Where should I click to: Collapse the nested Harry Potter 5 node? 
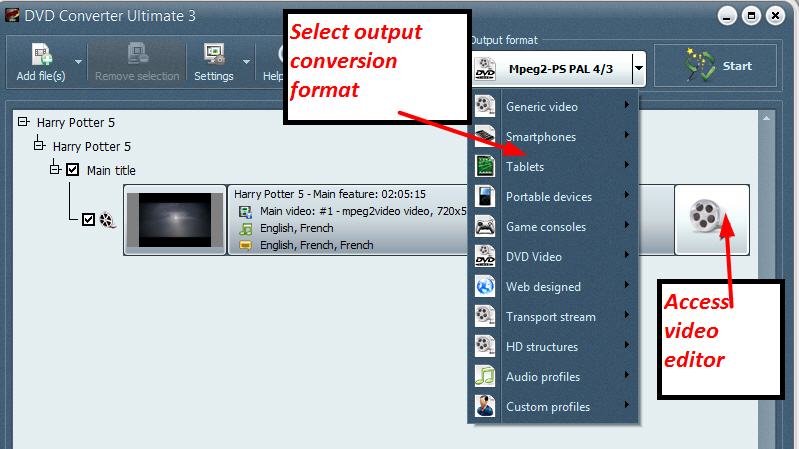point(39,146)
